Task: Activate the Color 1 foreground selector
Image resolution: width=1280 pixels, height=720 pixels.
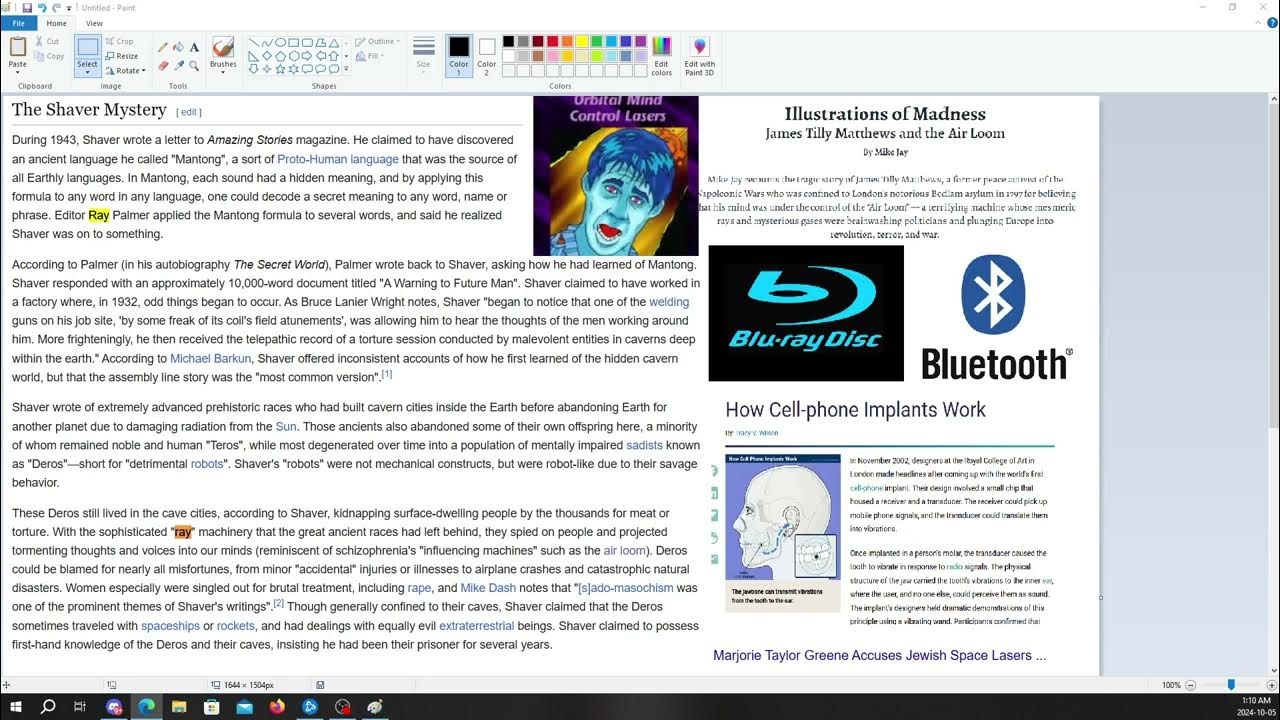Action: [459, 55]
